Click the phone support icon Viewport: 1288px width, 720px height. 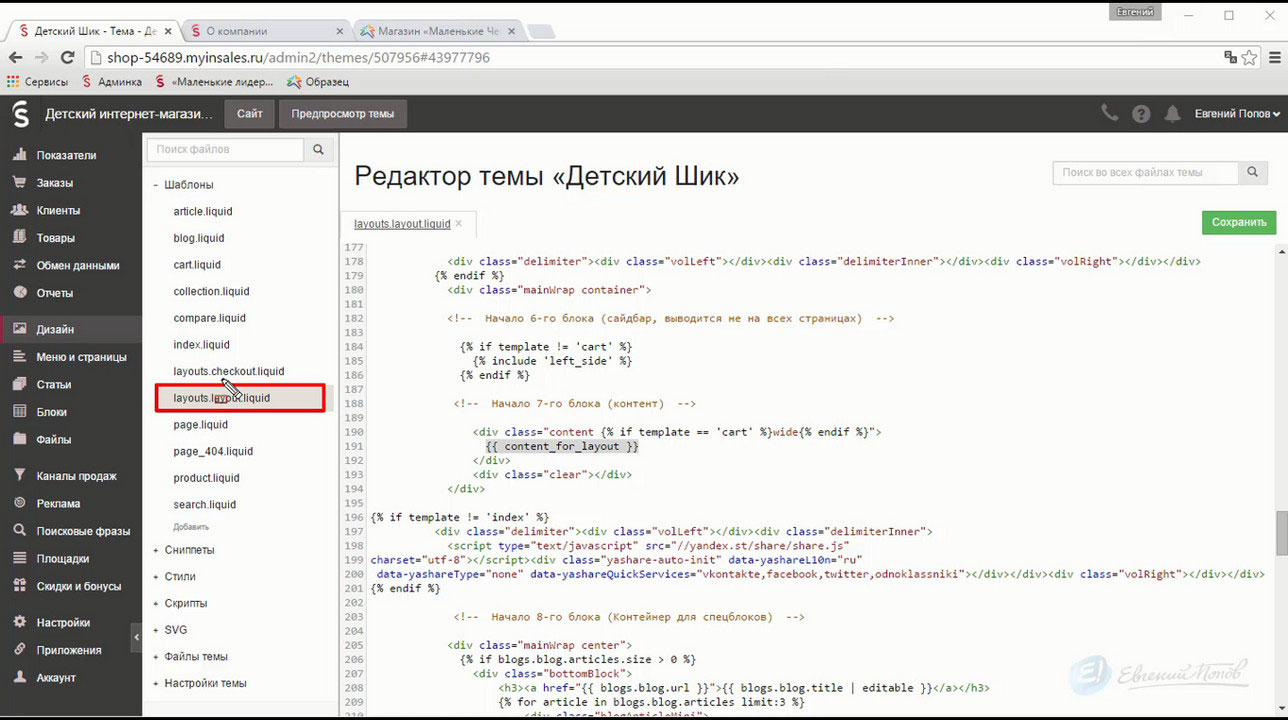coord(1109,114)
